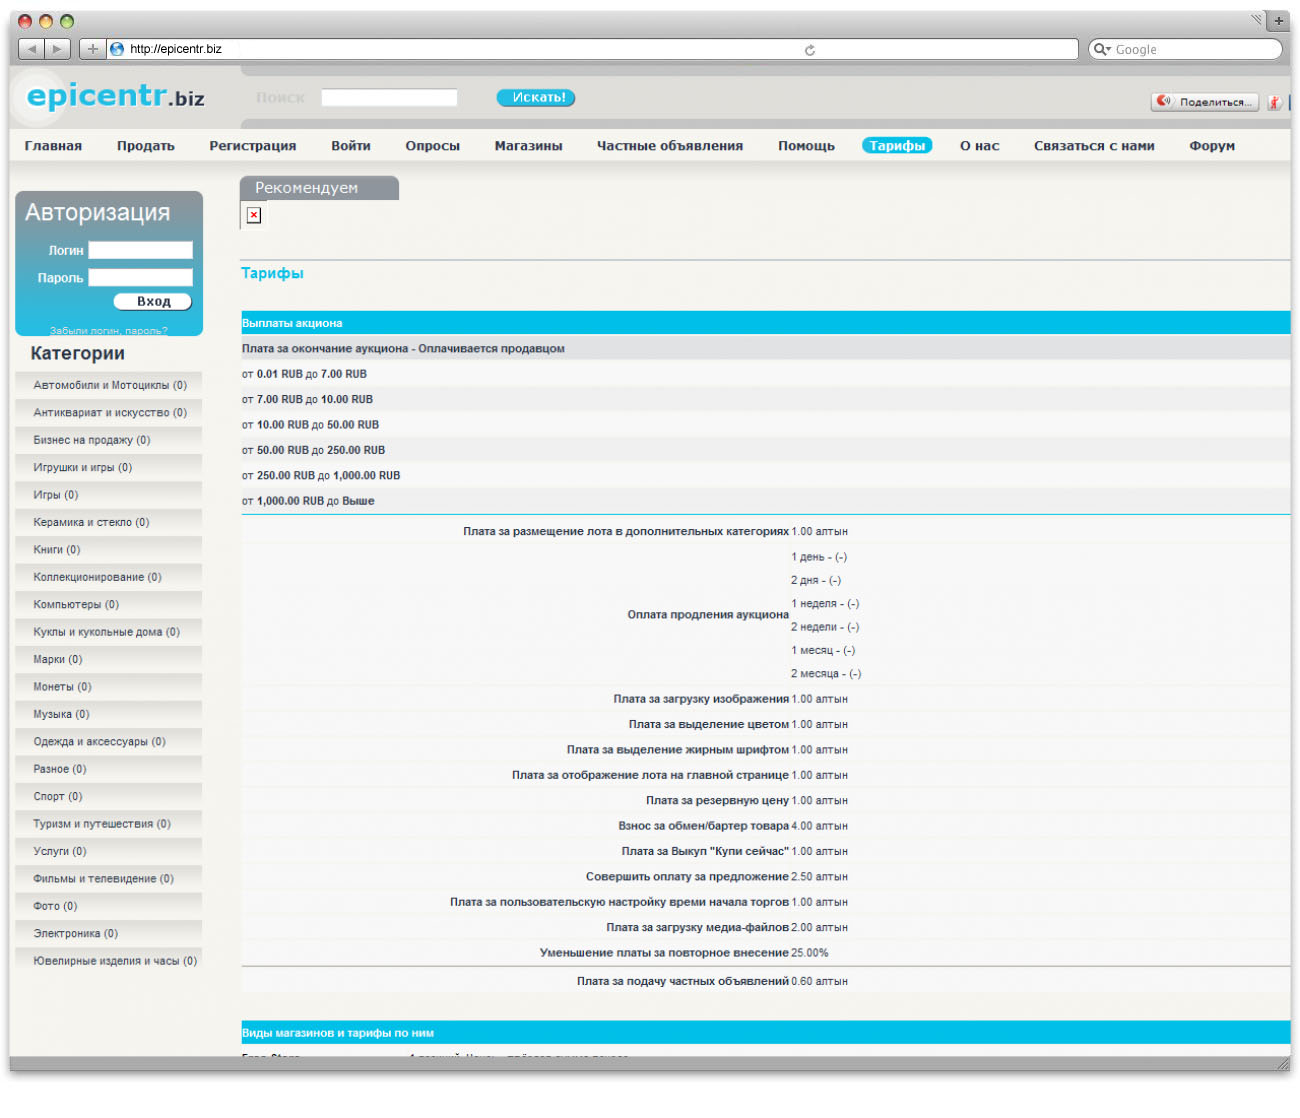Click row от 250.00 RUB до 1,000.00 RUB
The width and height of the screenshot is (1300, 1118).
pyautogui.click(x=765, y=476)
